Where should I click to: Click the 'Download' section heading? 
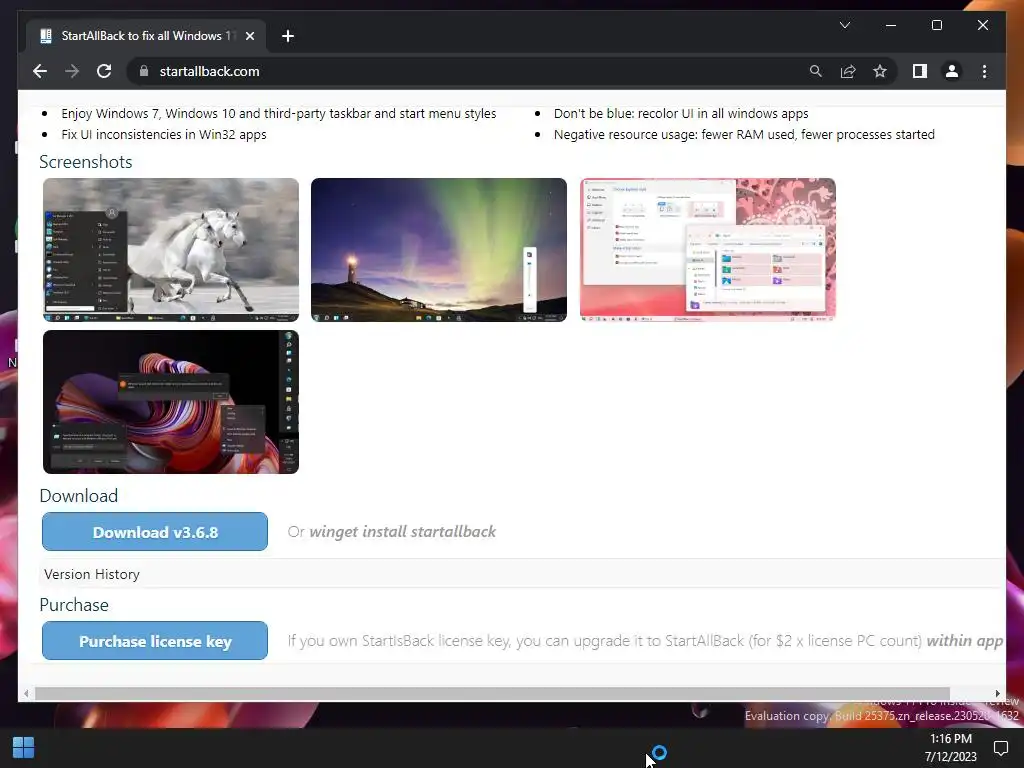point(78,496)
